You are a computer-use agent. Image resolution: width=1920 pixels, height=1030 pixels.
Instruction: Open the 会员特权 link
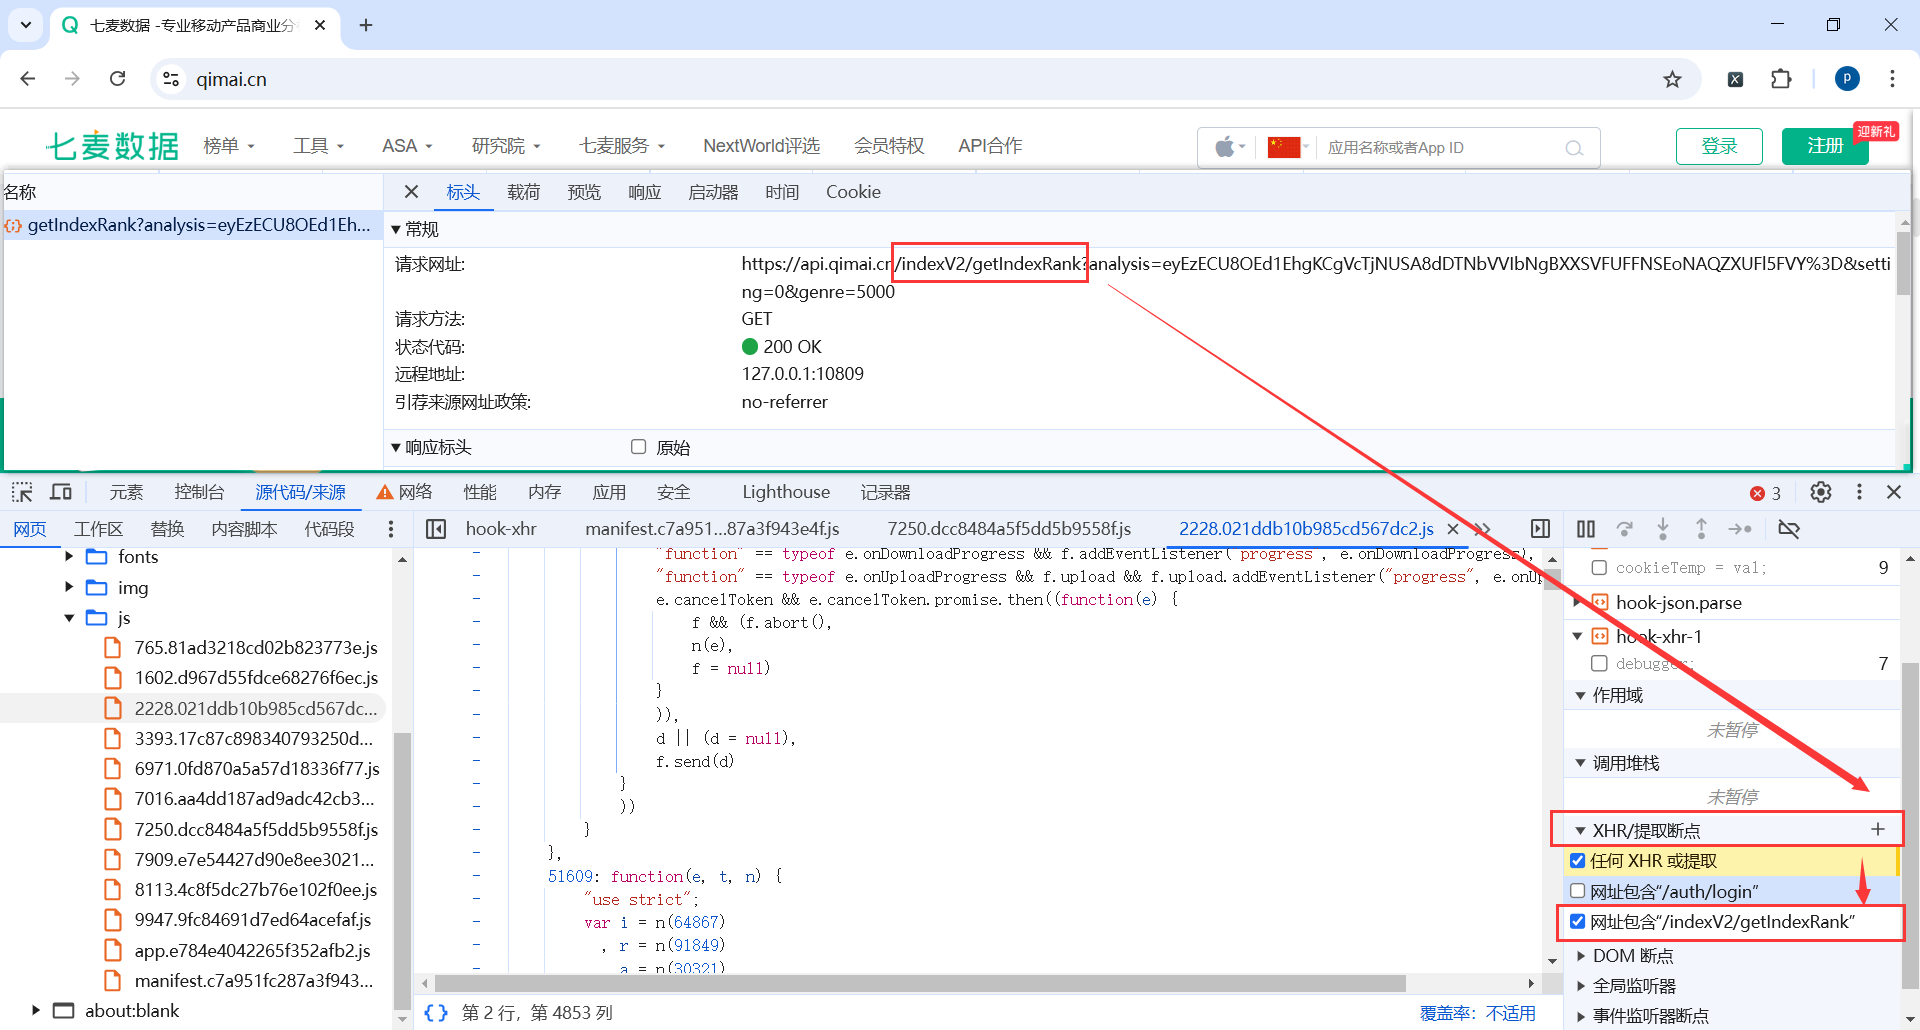click(889, 146)
